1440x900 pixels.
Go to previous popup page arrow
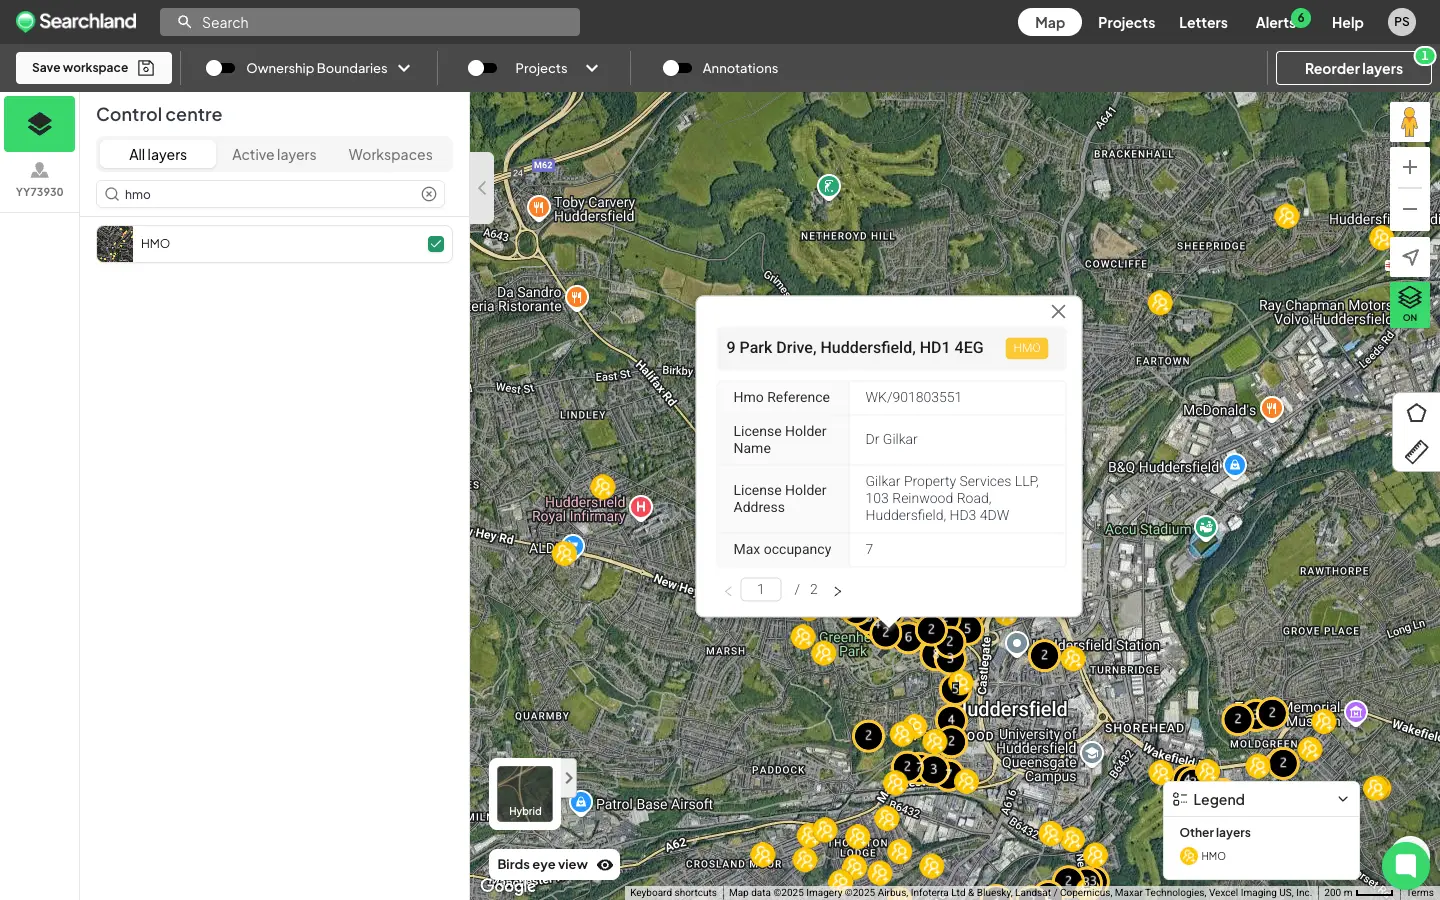pos(728,591)
